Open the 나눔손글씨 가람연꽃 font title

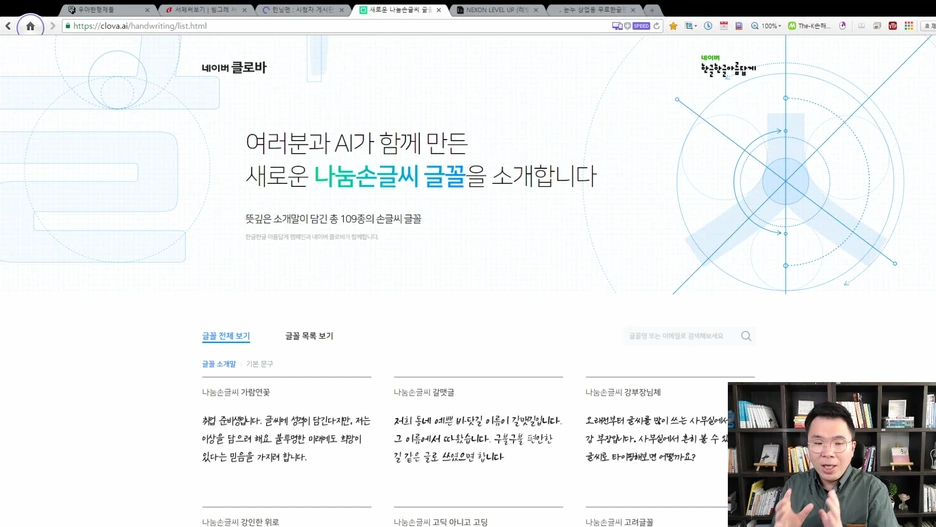[236, 392]
